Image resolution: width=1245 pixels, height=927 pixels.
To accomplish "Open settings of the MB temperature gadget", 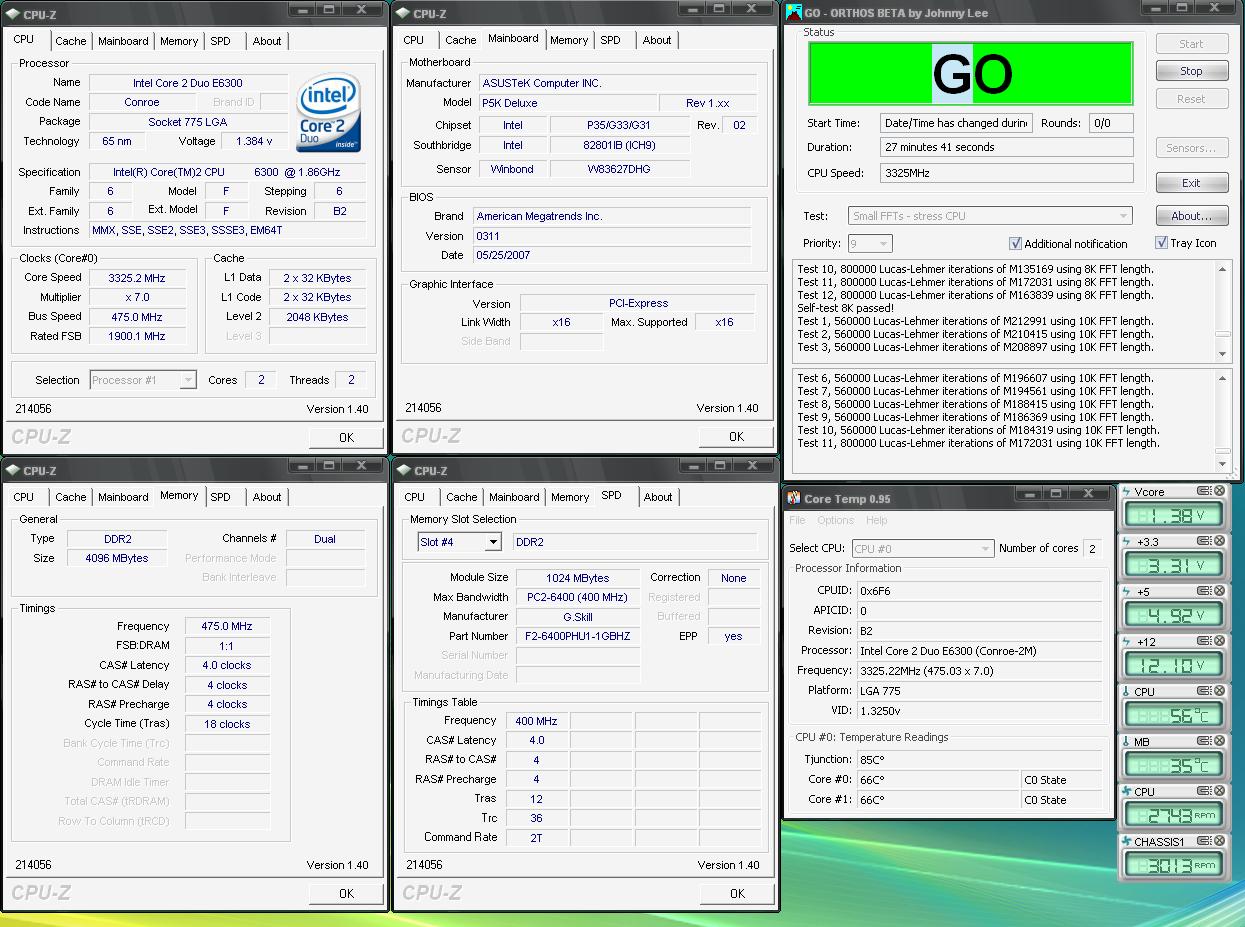I will coord(1204,741).
